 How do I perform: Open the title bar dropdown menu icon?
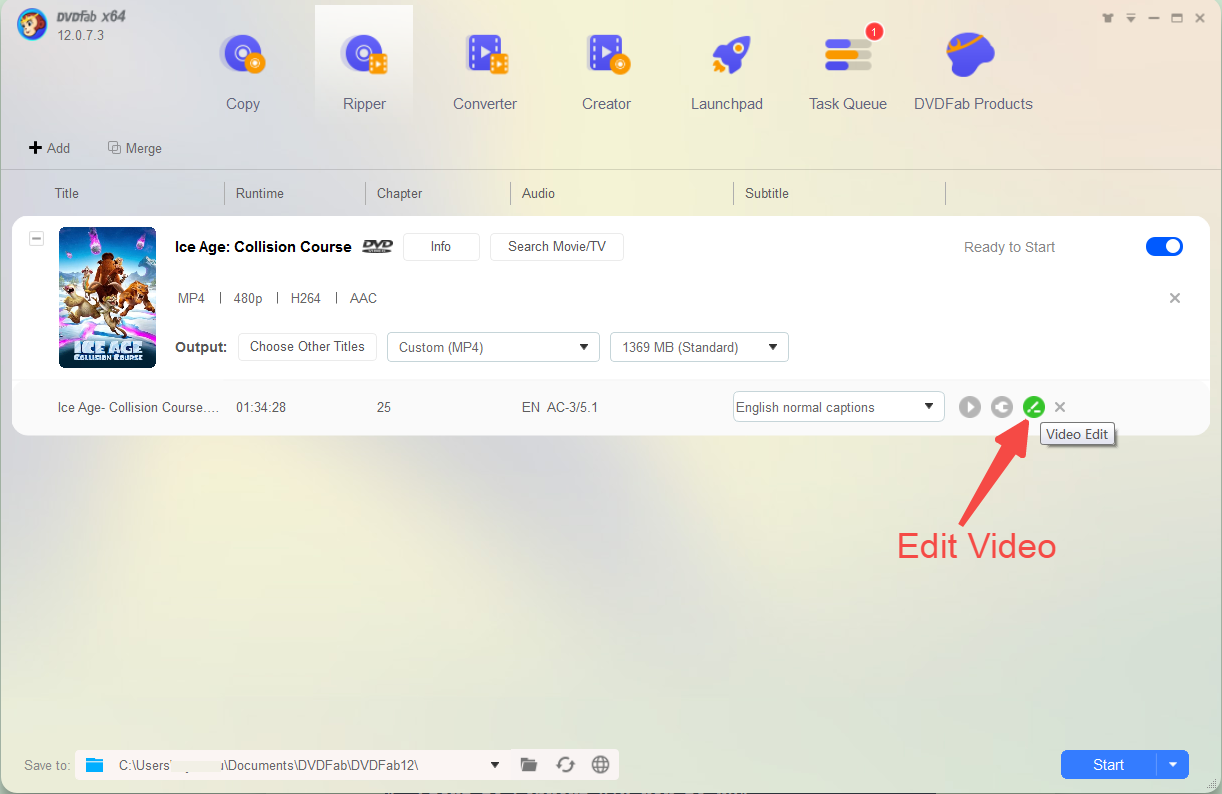[1131, 18]
